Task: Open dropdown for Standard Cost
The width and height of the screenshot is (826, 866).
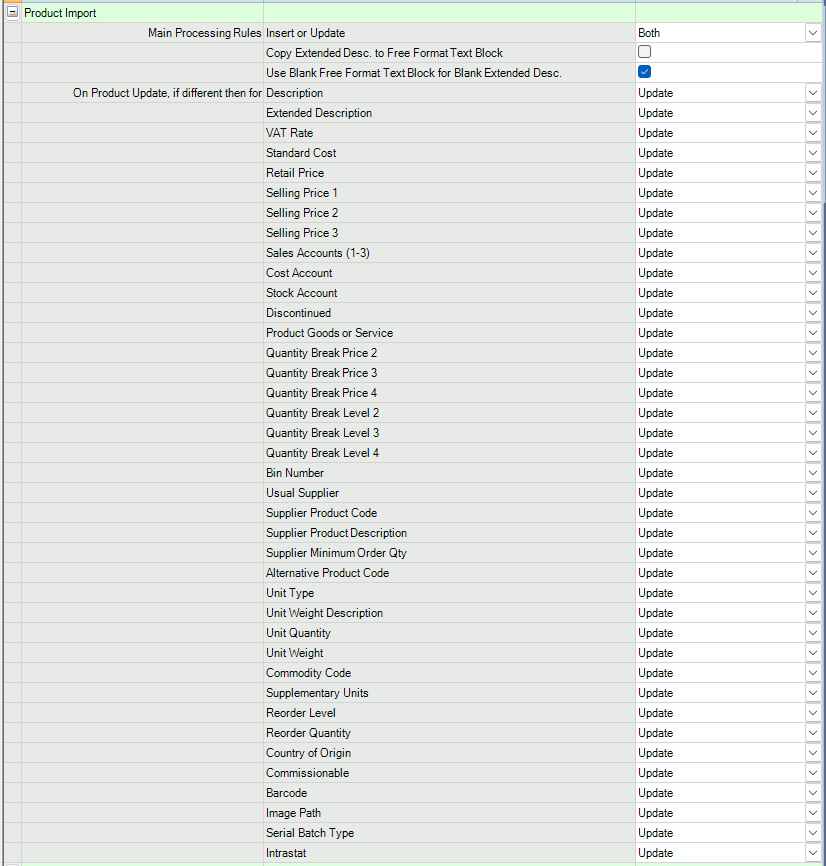Action: (812, 153)
